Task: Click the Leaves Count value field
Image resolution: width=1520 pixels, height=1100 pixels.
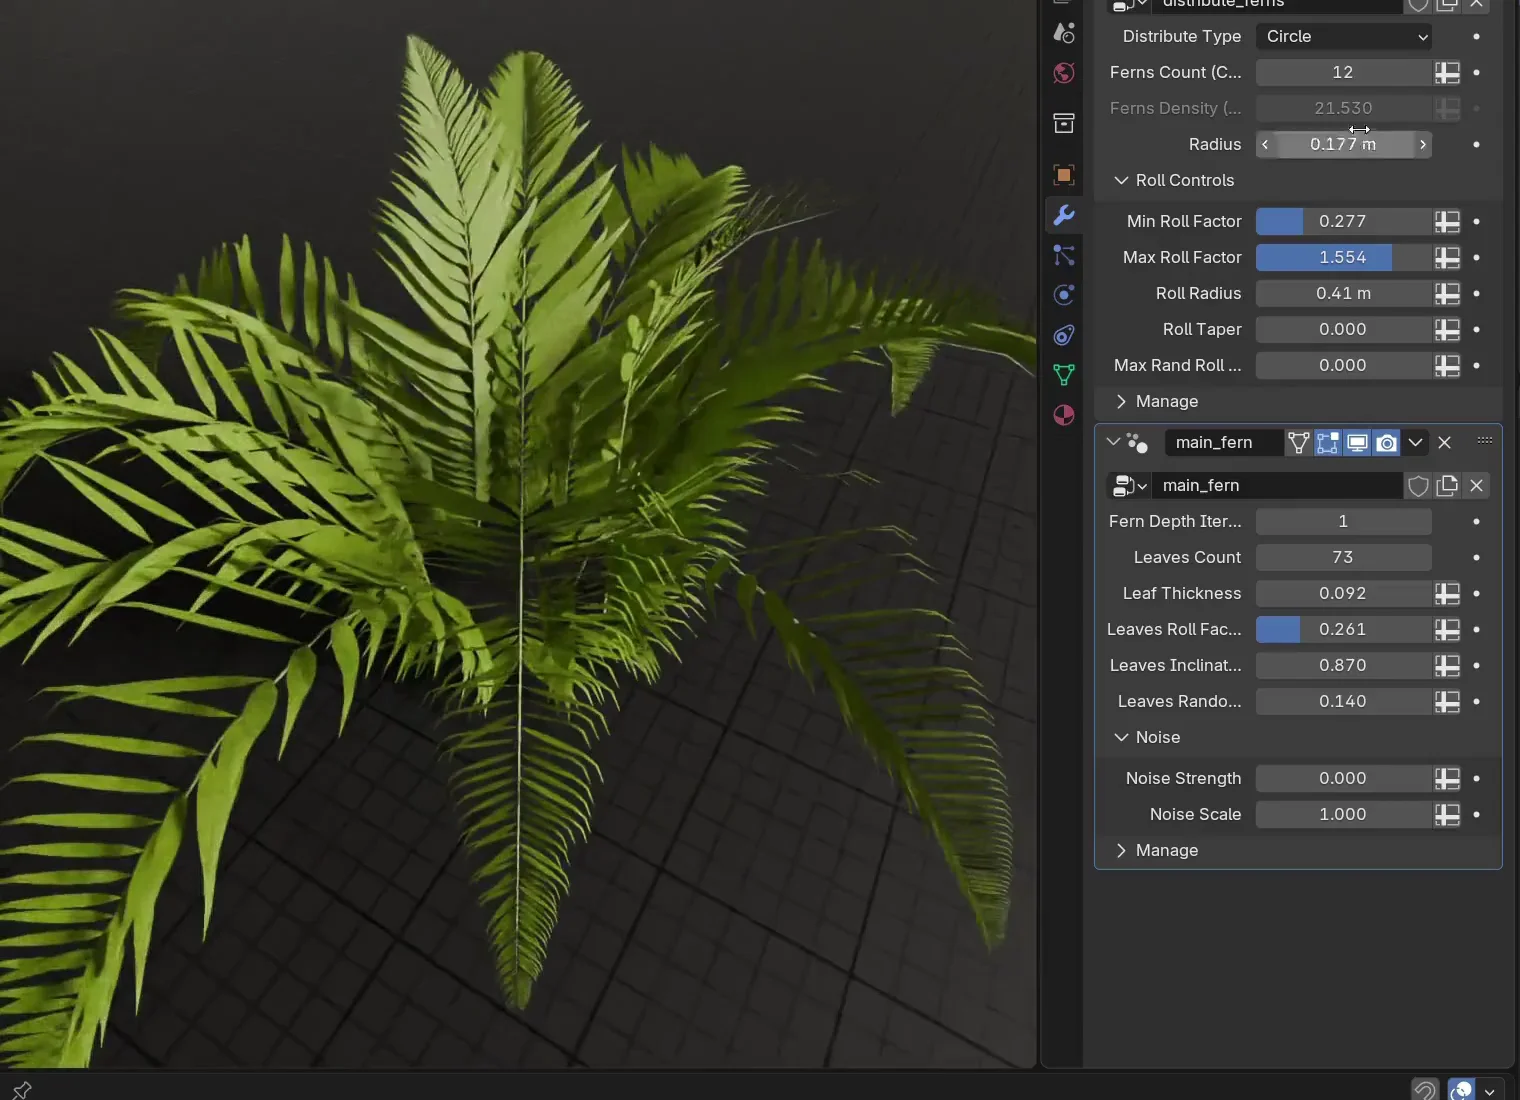Action: tap(1343, 558)
